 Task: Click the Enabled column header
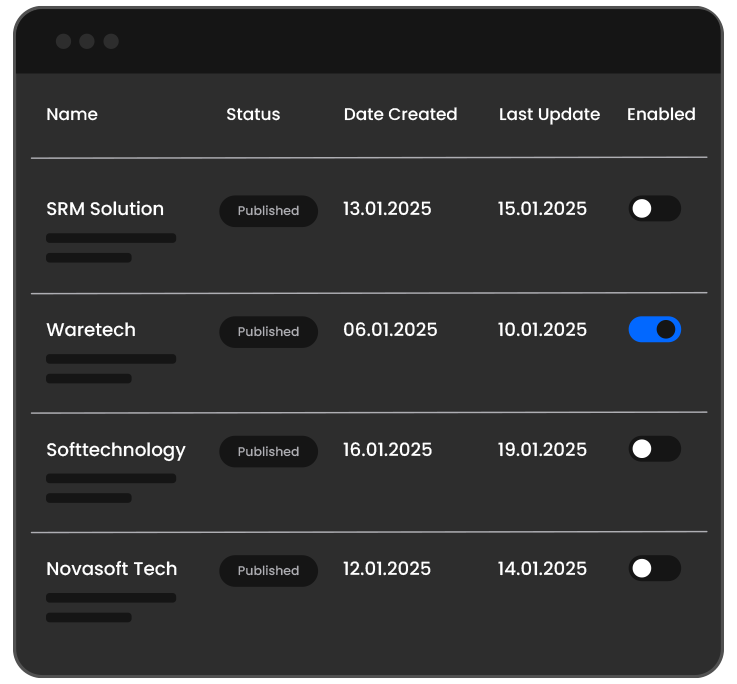click(661, 114)
